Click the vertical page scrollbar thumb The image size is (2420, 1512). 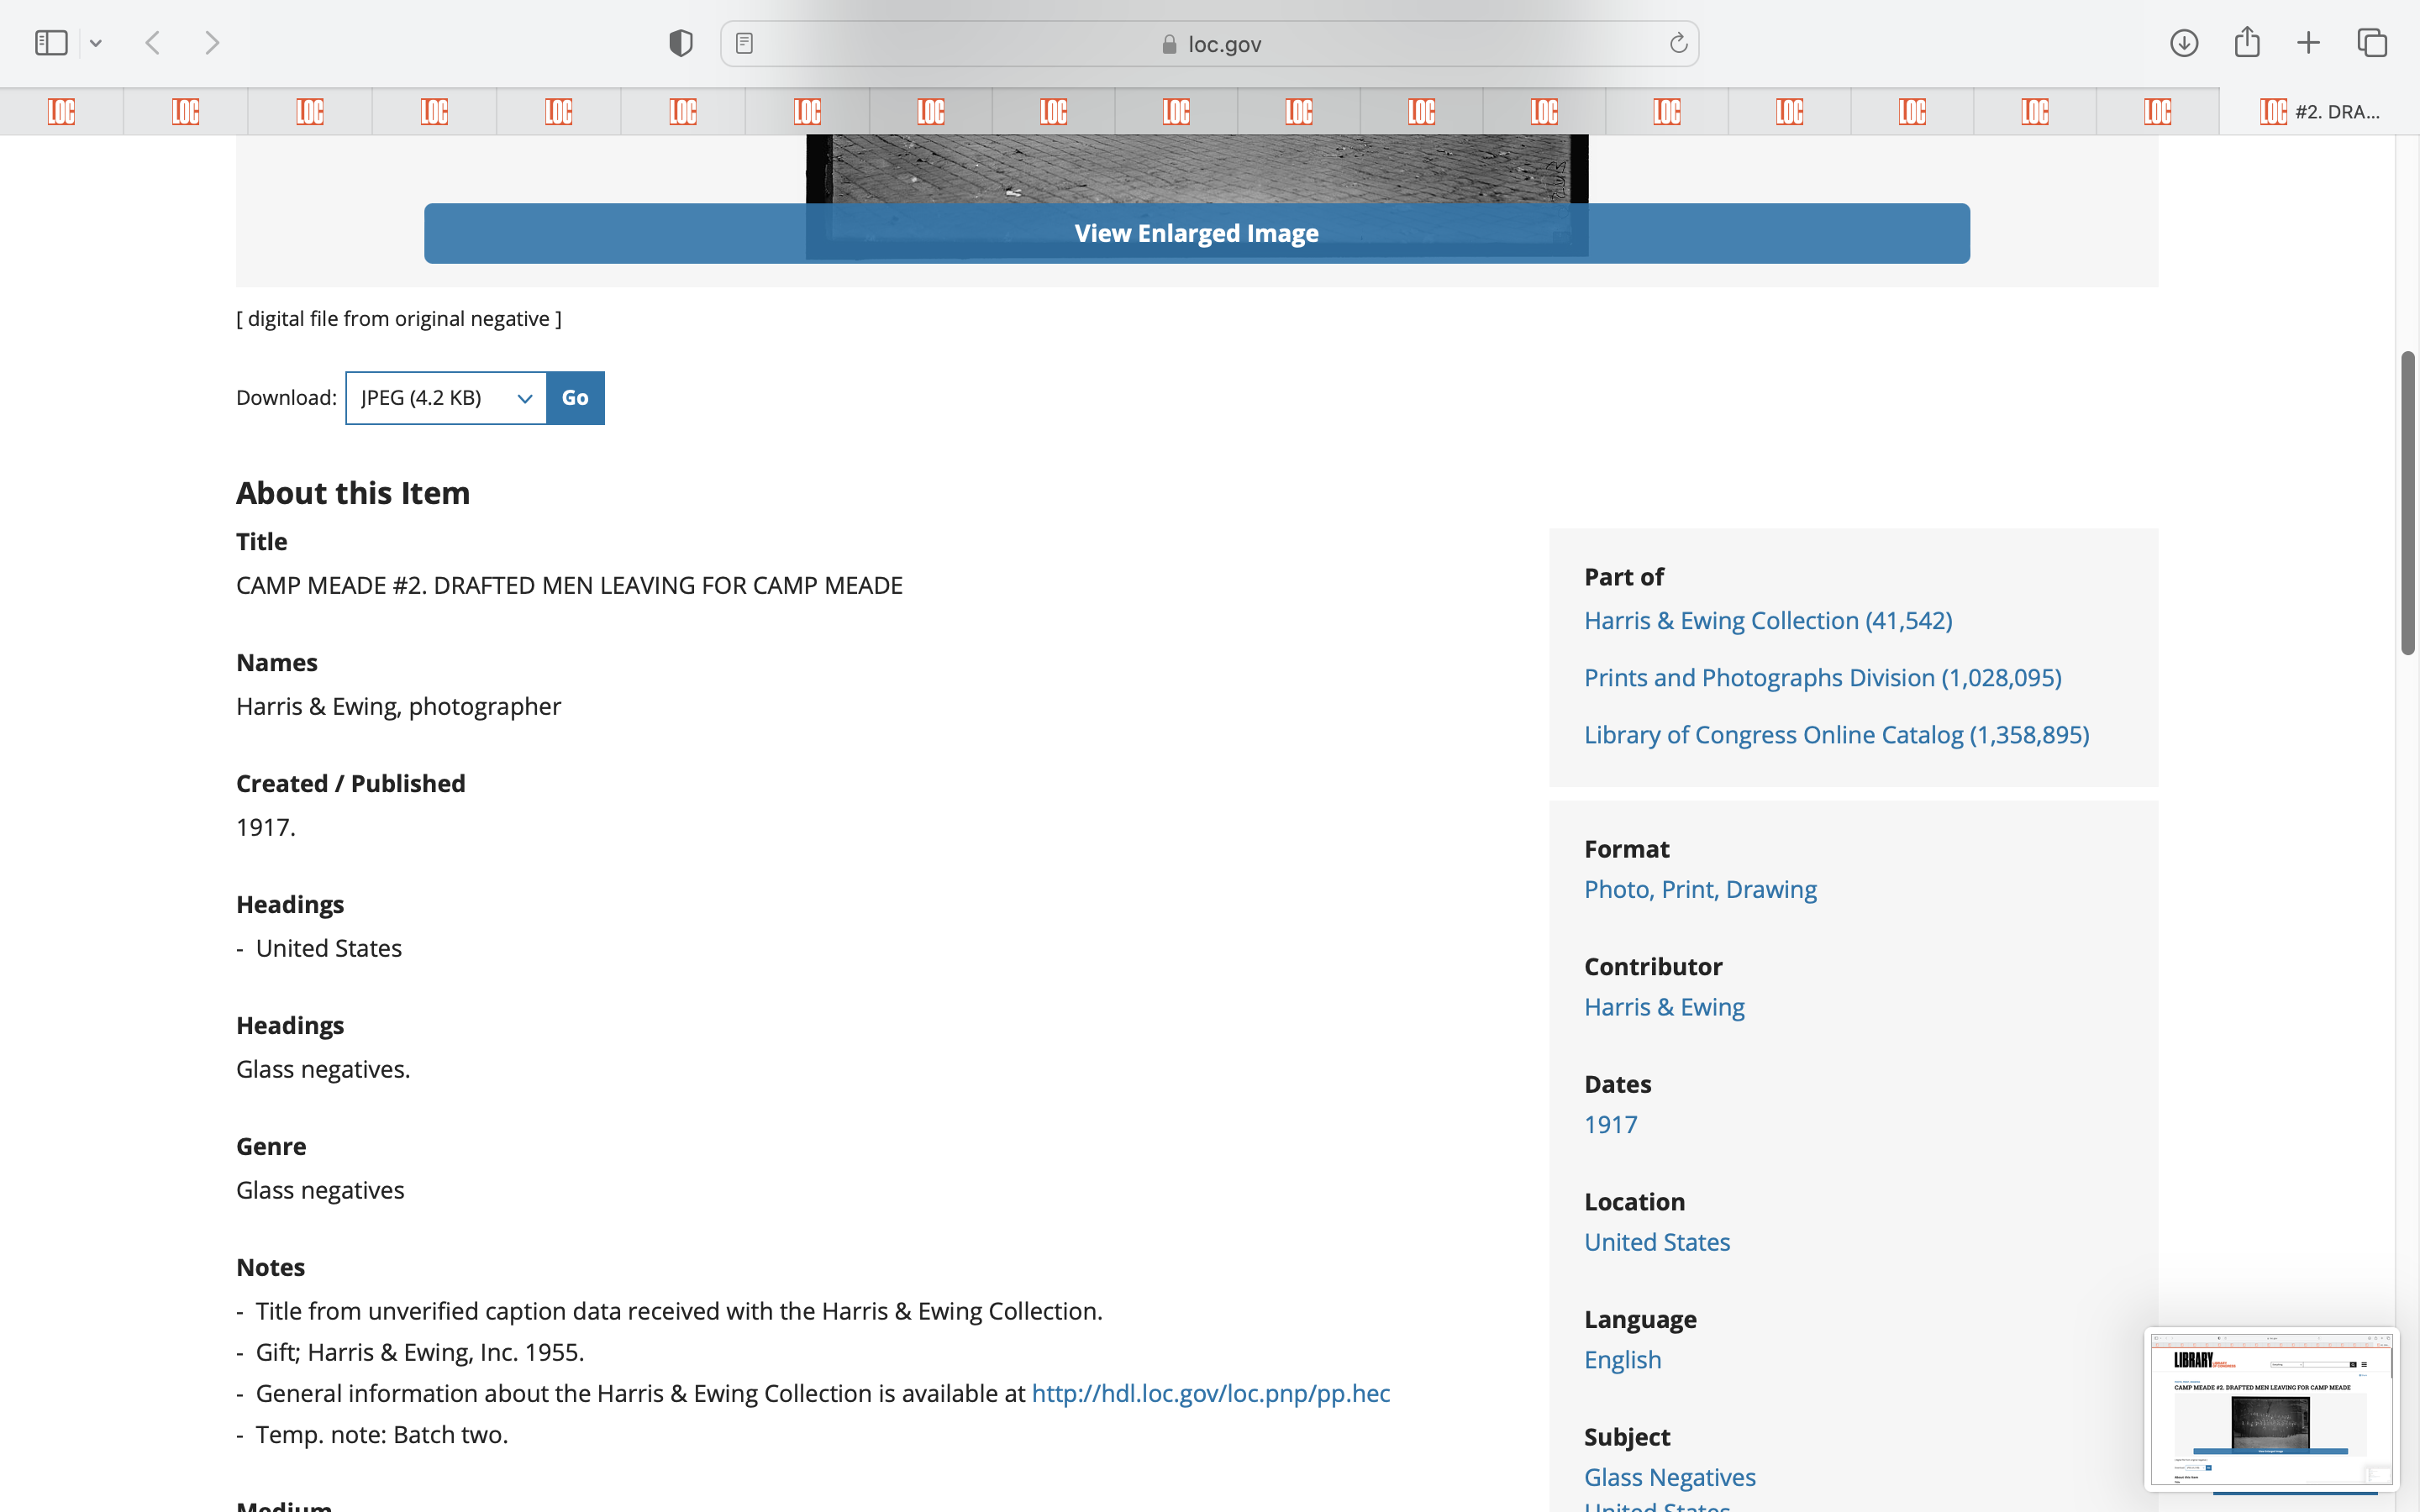(x=2407, y=503)
